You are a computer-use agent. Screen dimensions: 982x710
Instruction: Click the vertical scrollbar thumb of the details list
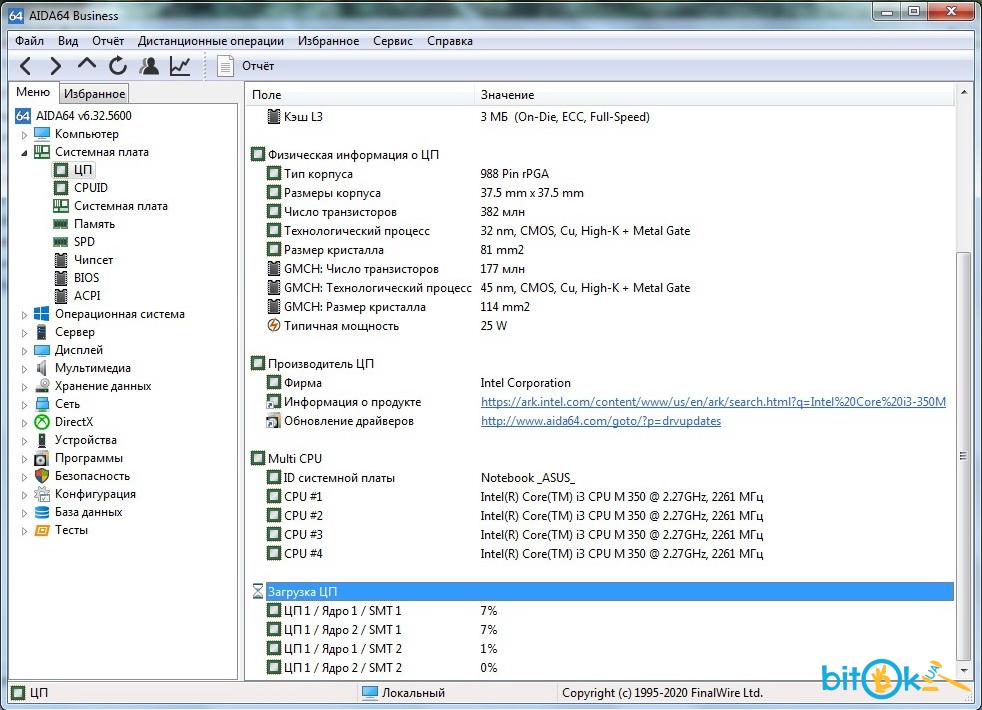pos(963,455)
